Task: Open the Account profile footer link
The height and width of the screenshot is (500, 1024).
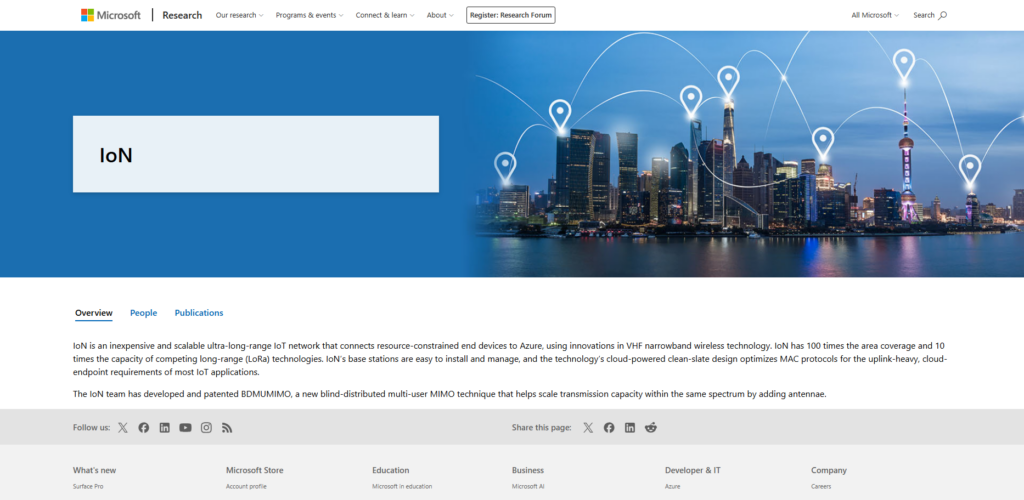Action: pyautogui.click(x=246, y=486)
